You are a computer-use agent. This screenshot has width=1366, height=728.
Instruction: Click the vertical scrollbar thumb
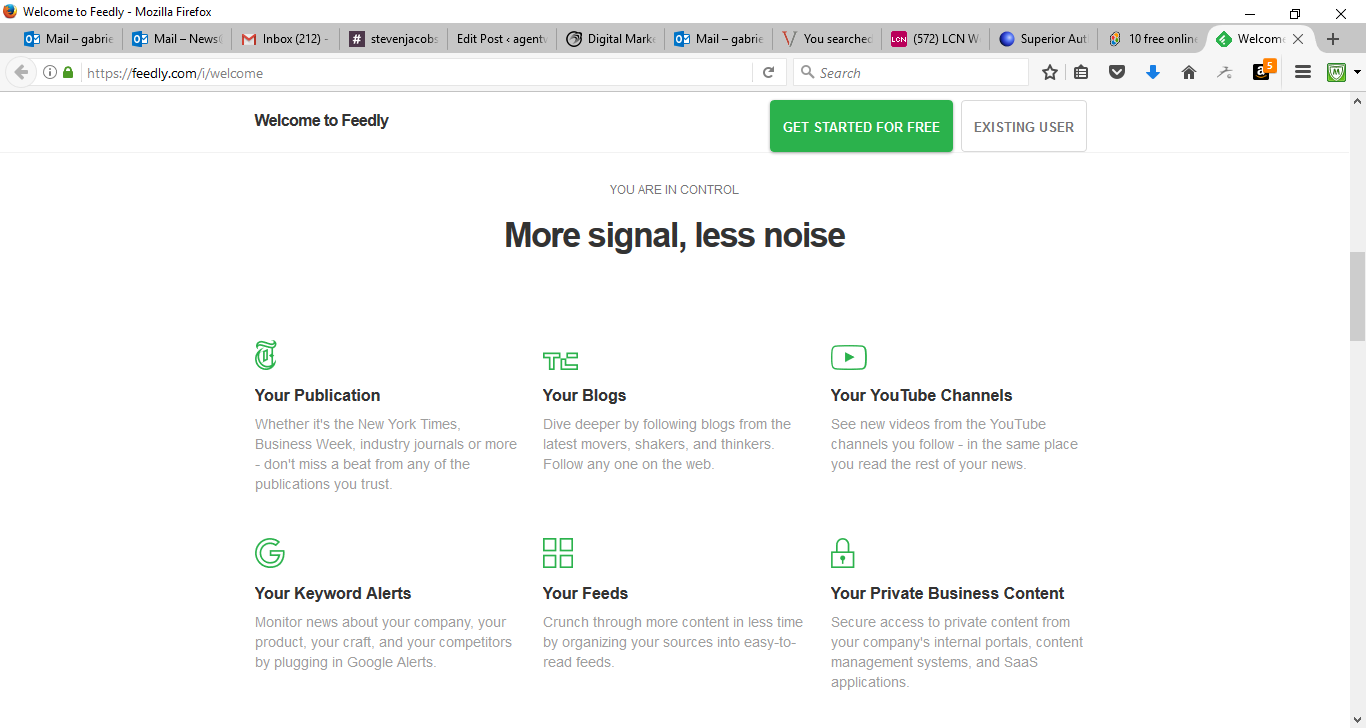coord(1357,296)
